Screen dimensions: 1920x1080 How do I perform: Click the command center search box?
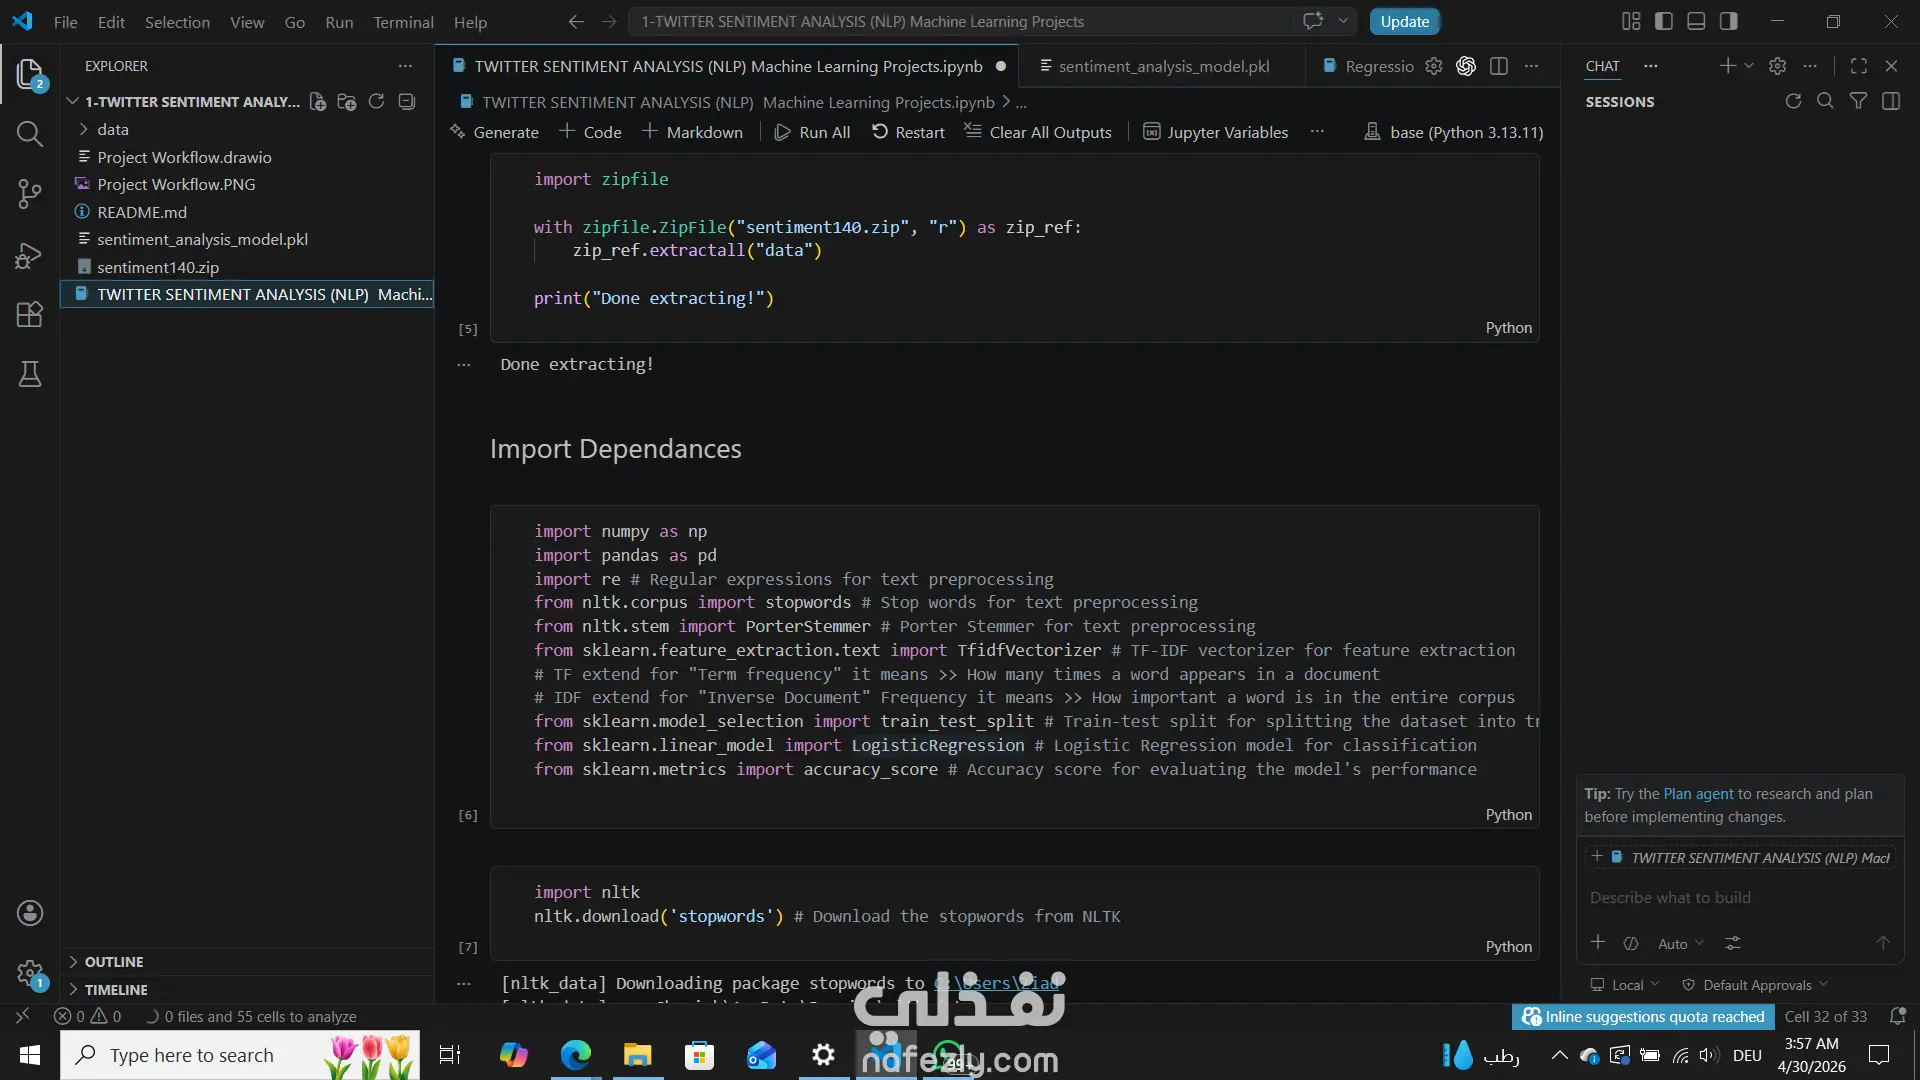pos(960,21)
